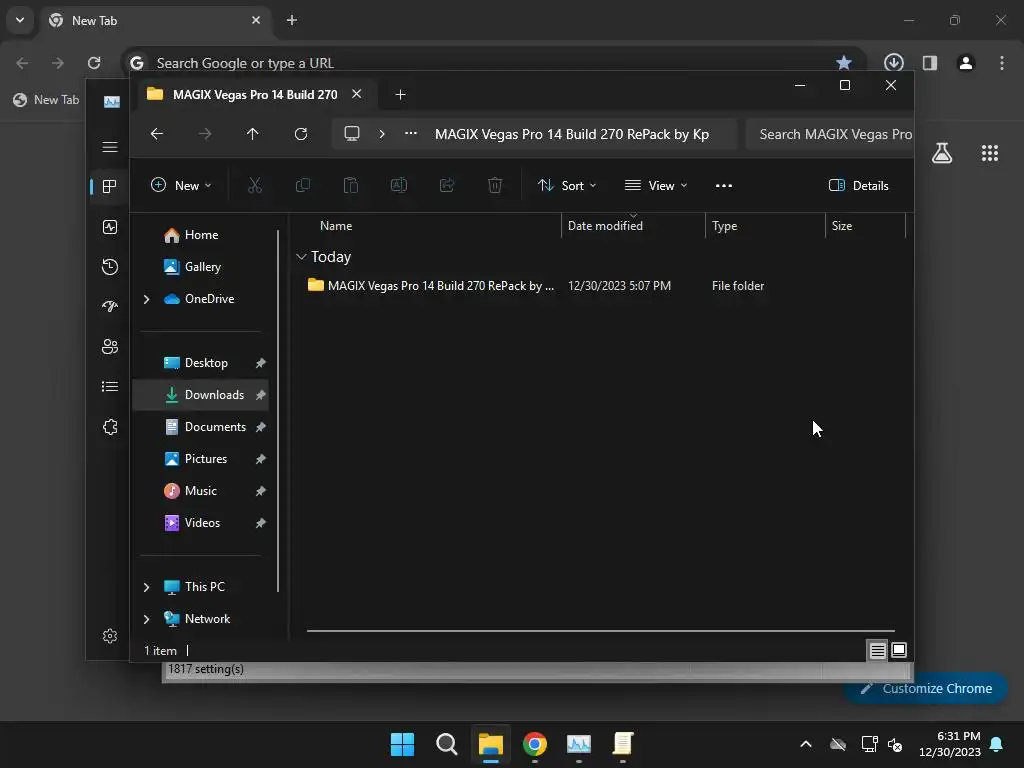Viewport: 1024px width, 768px height.
Task: Open Google apps grid icon
Action: pos(990,153)
